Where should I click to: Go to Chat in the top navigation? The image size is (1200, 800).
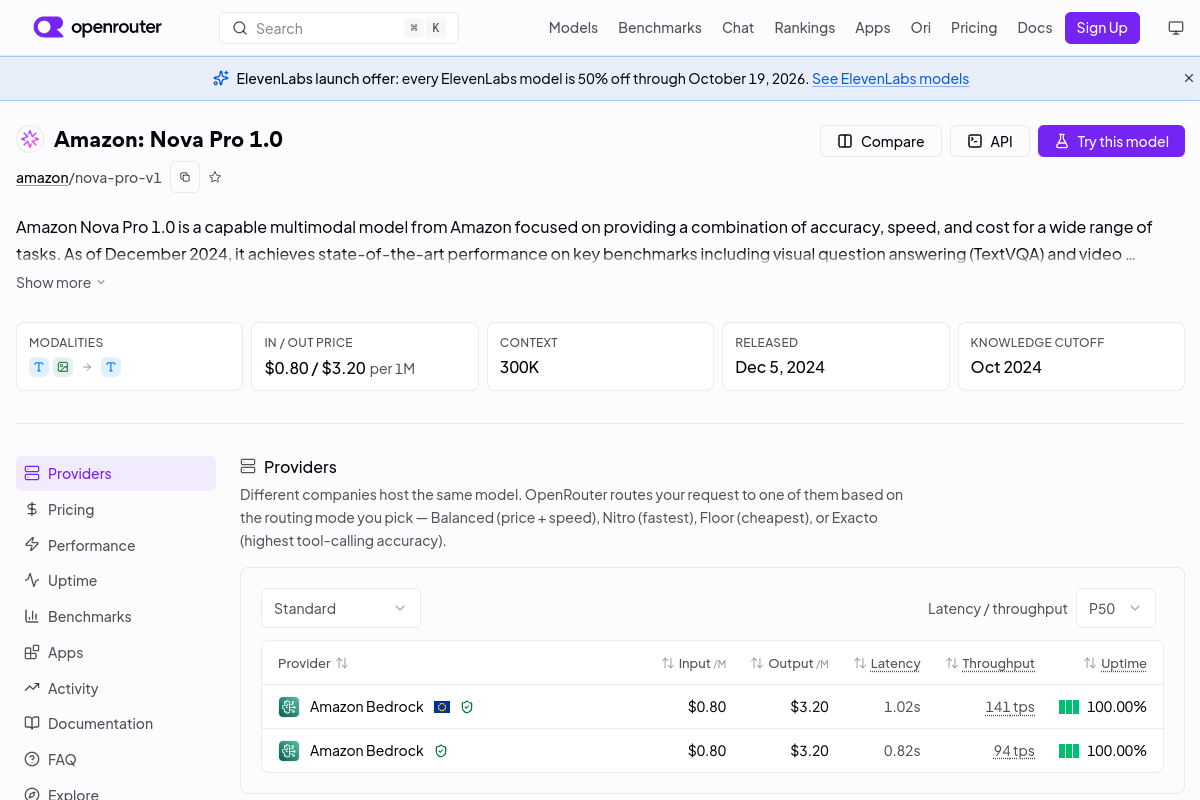(x=738, y=28)
